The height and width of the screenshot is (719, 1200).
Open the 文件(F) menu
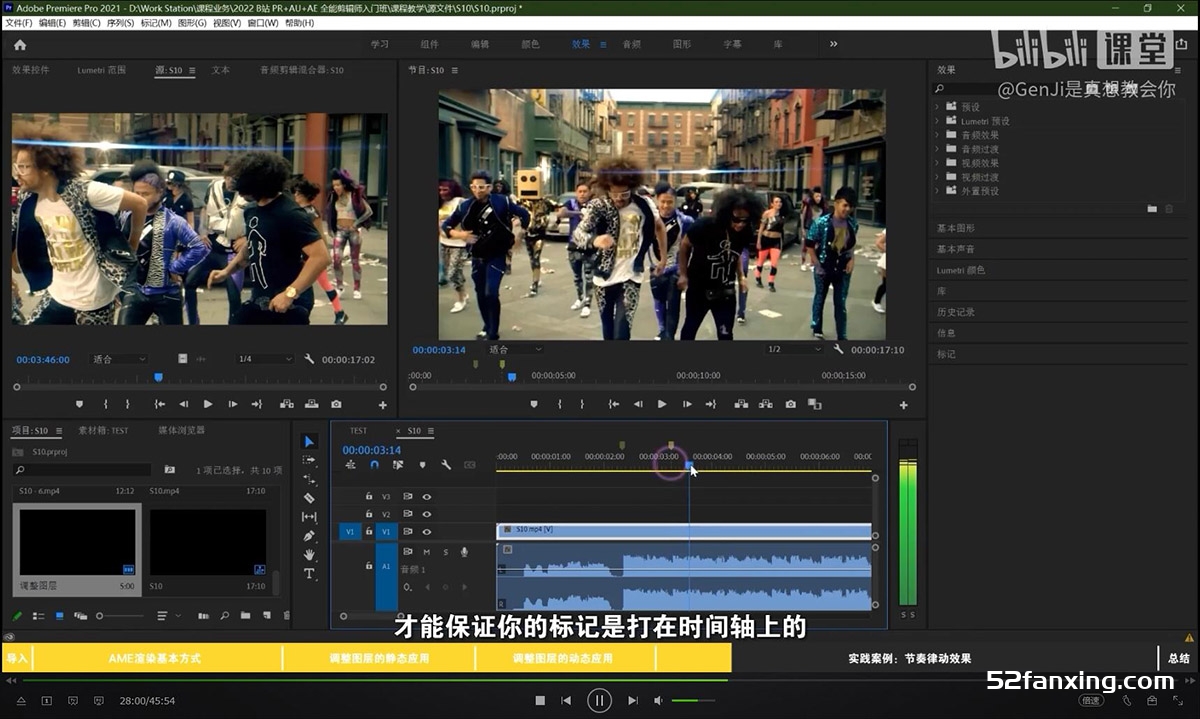click(19, 22)
